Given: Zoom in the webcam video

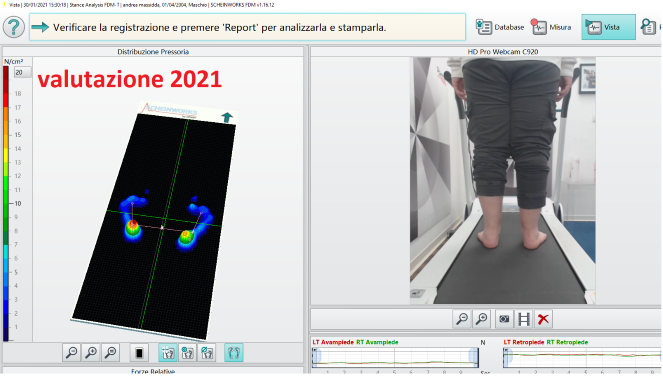Looking at the screenshot, I should coord(482,319).
